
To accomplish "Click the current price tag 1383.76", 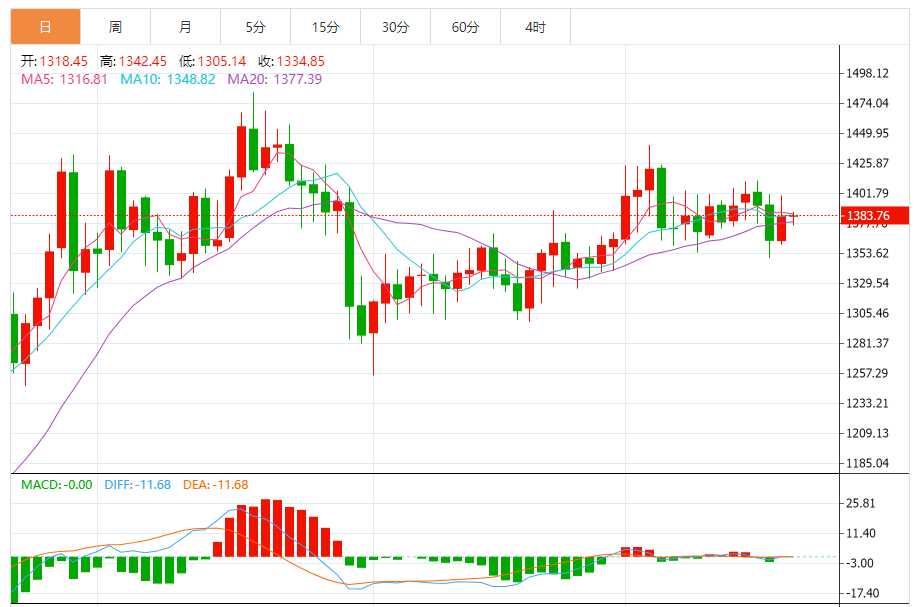I will click(x=875, y=216).
